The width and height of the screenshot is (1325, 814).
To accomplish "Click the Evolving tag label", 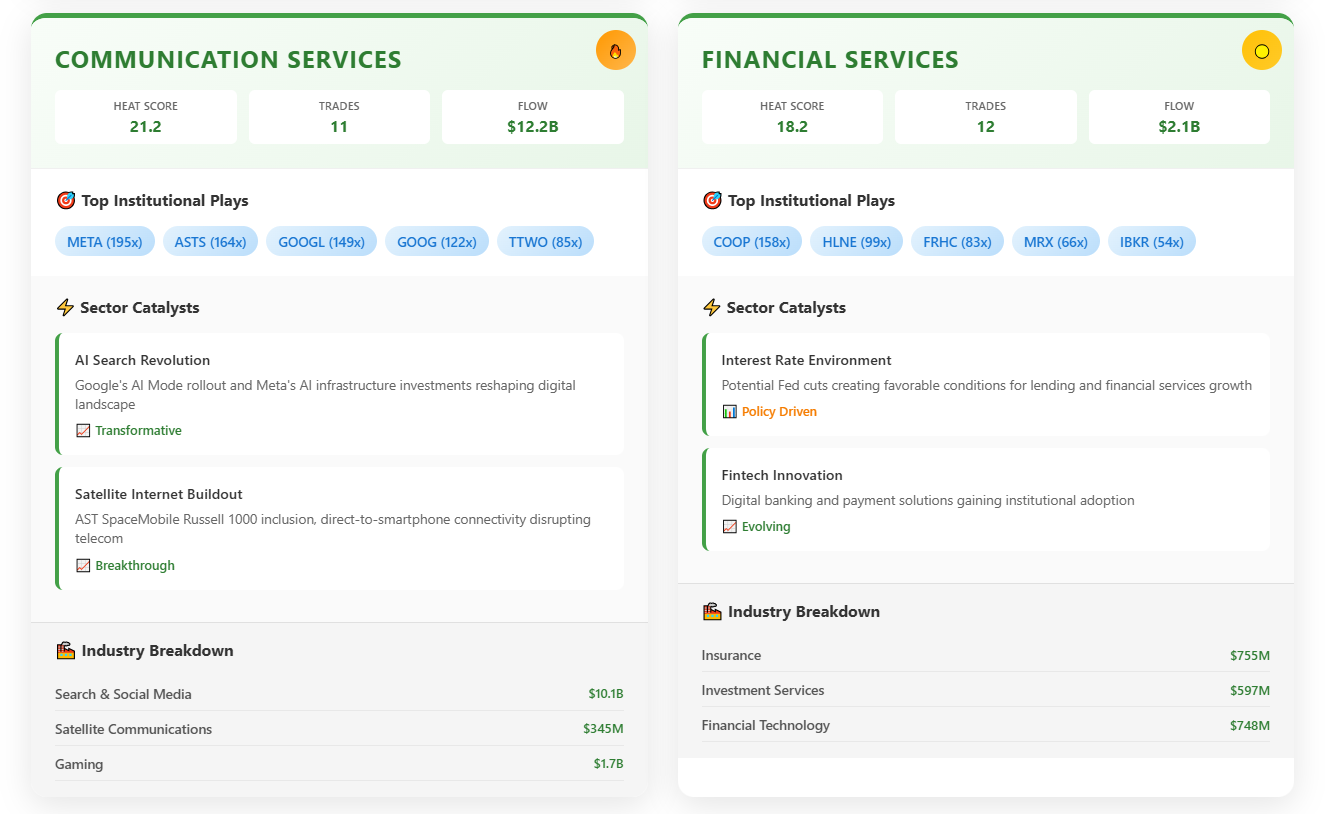I will click(766, 527).
